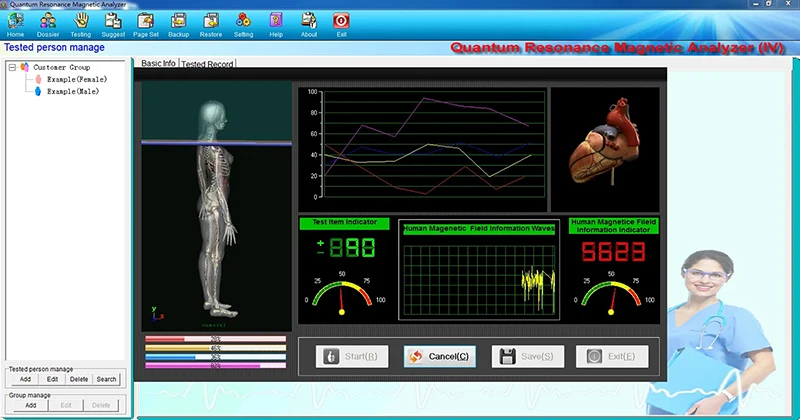Open the Page Set icon

[x=146, y=25]
